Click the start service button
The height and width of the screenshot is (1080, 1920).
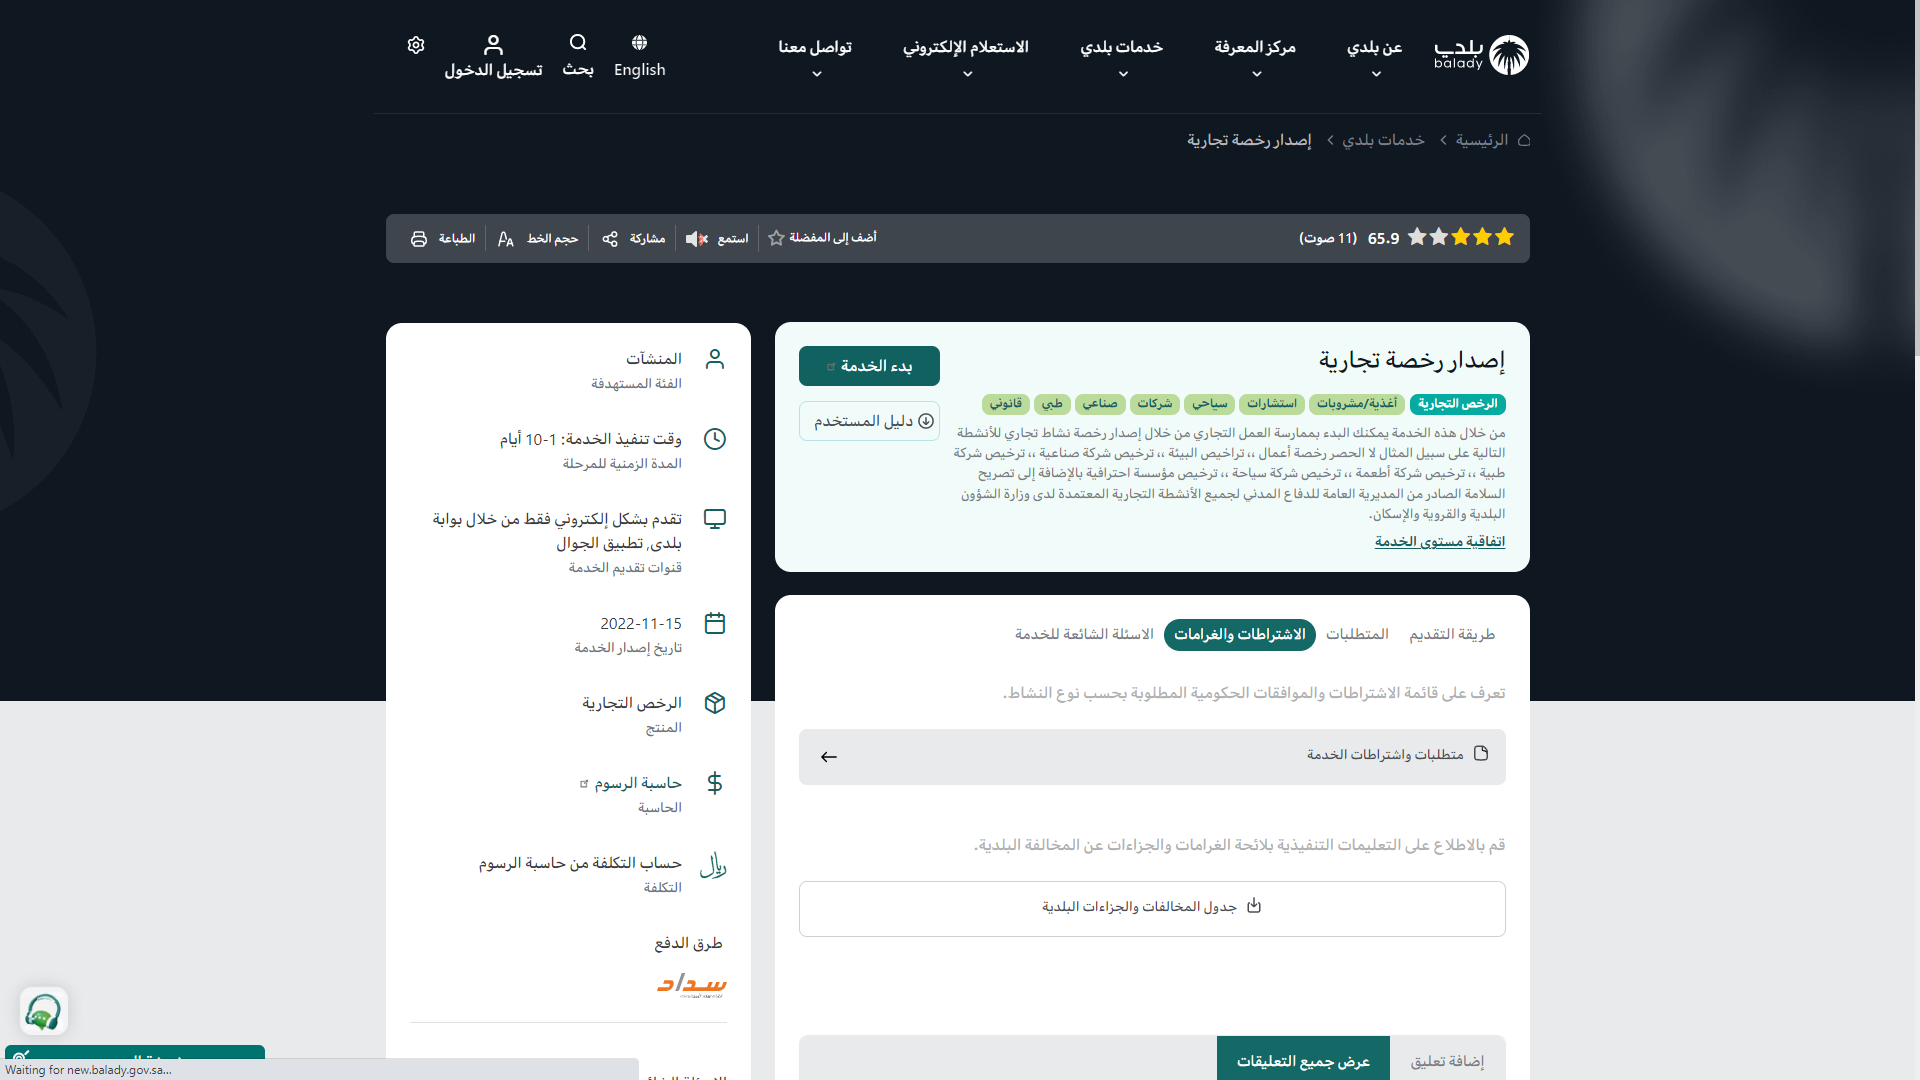(869, 366)
